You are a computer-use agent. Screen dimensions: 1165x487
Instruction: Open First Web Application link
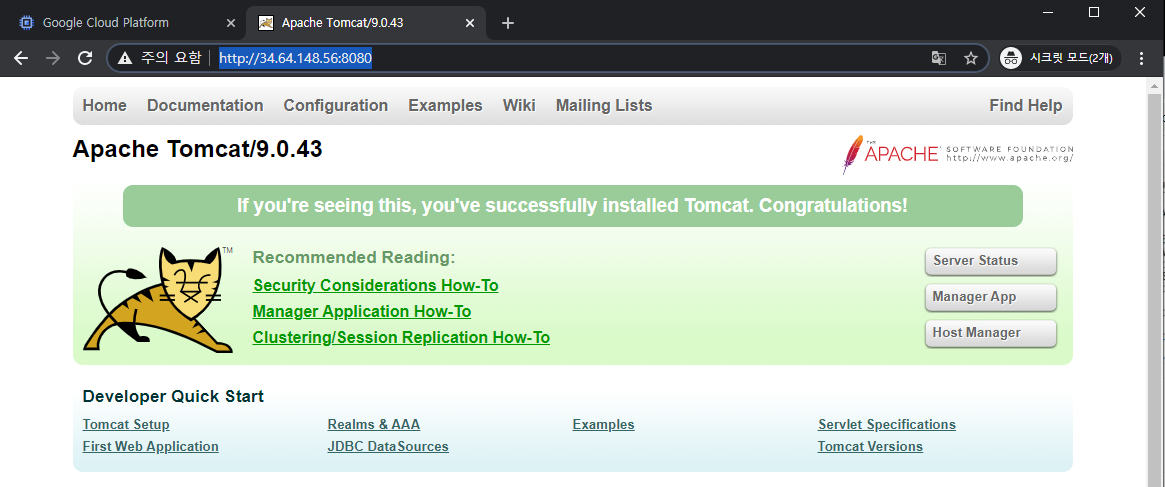coord(150,447)
